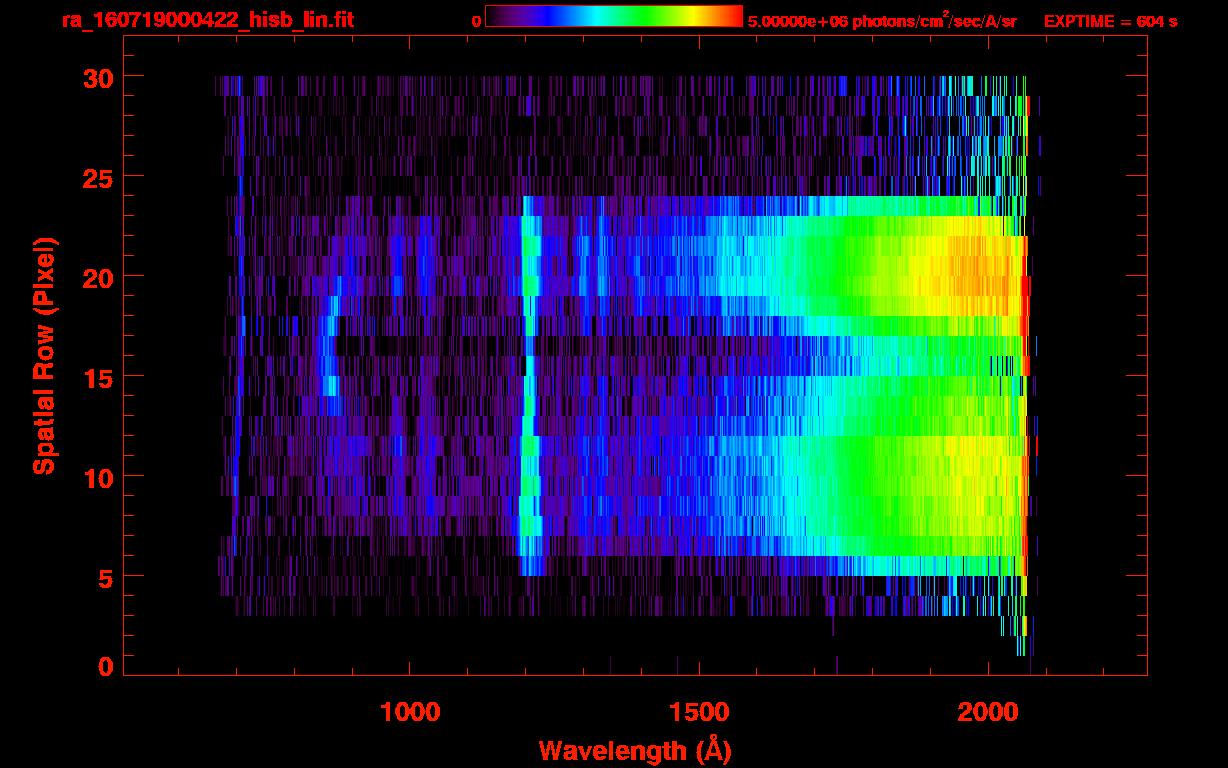The width and height of the screenshot is (1228, 768).
Task: Click the dark purple start of the color bar
Action: coord(495,16)
